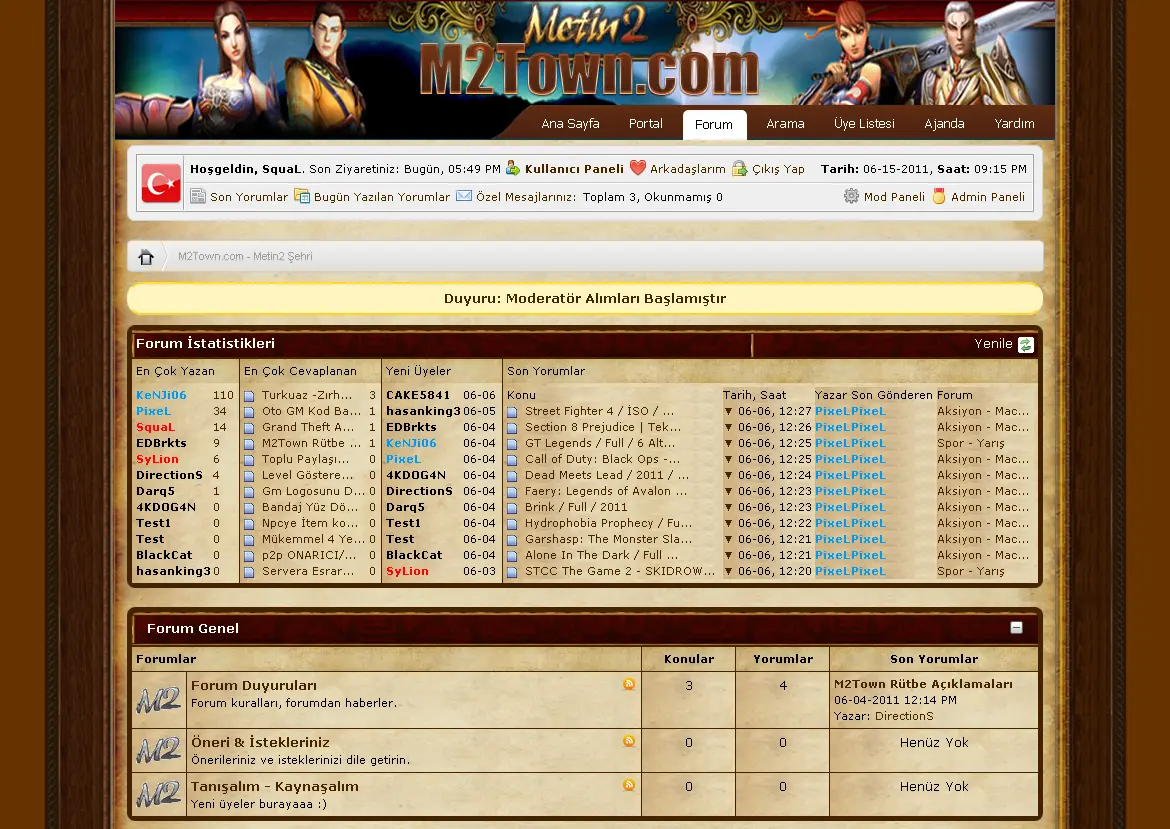The width and height of the screenshot is (1170, 829).
Task: Open SyLion in Yeni Üyeler list
Action: (x=407, y=572)
